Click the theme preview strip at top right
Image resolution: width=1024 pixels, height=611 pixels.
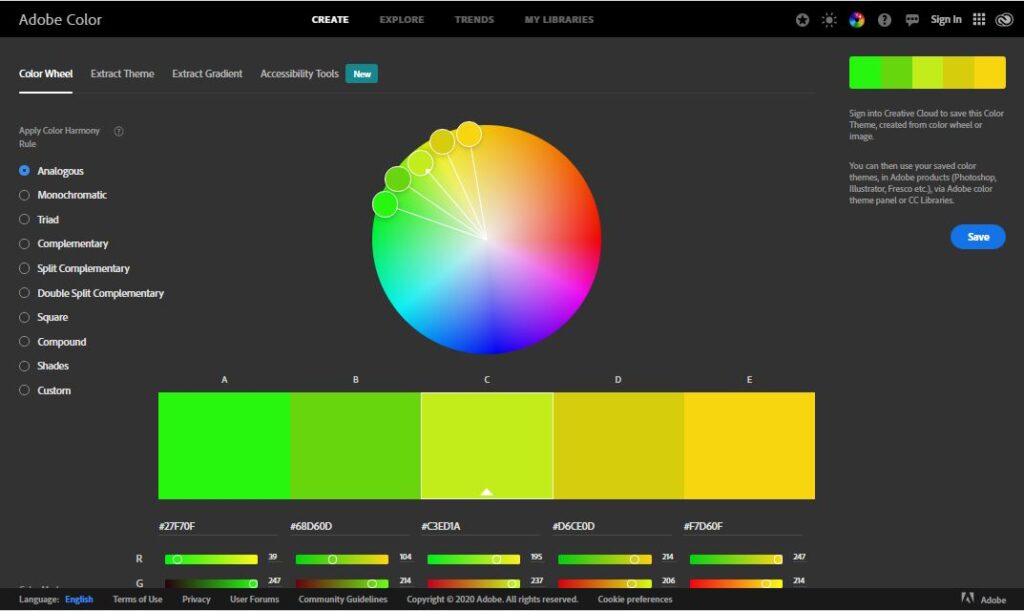click(x=927, y=72)
